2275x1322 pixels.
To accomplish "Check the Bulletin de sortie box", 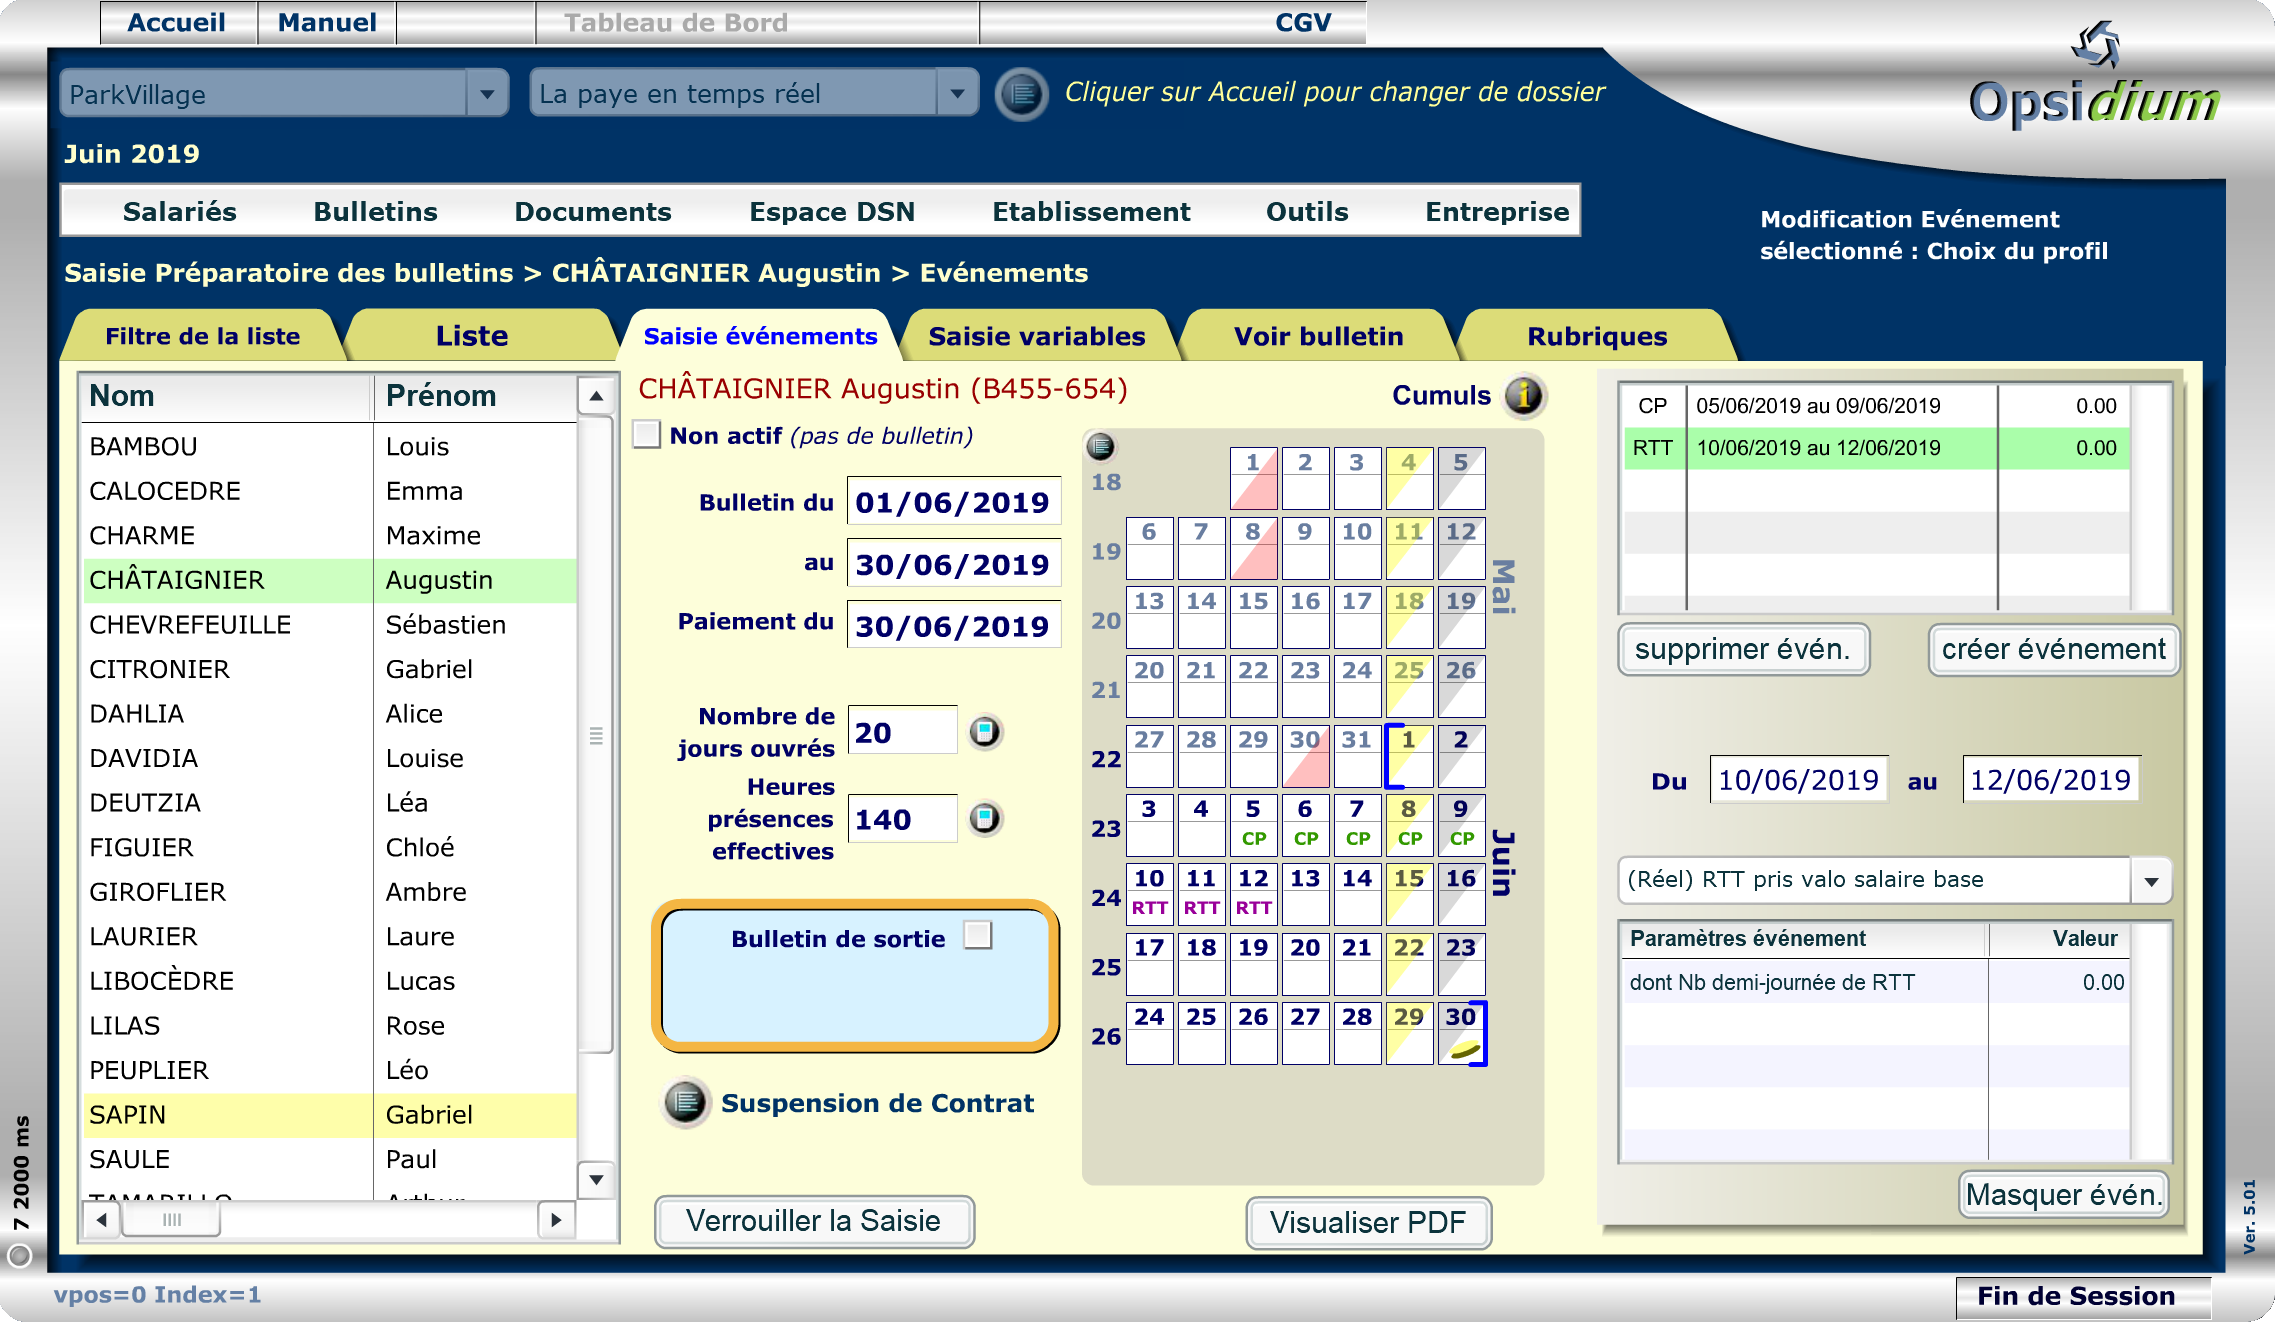I will [977, 936].
